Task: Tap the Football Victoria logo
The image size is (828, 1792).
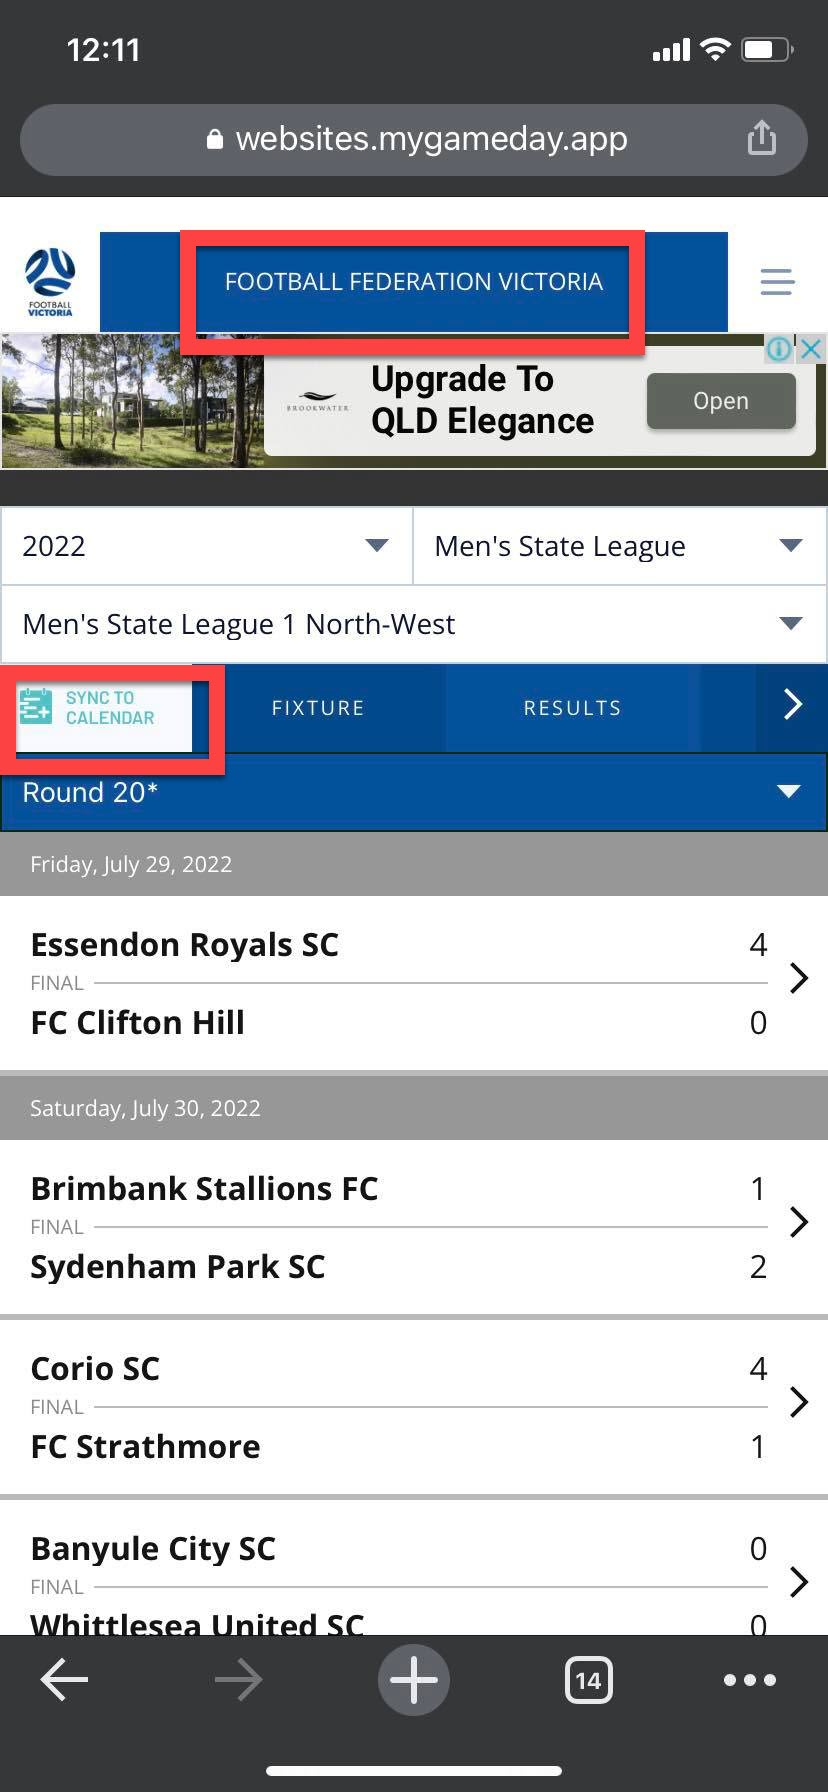Action: click(50, 281)
